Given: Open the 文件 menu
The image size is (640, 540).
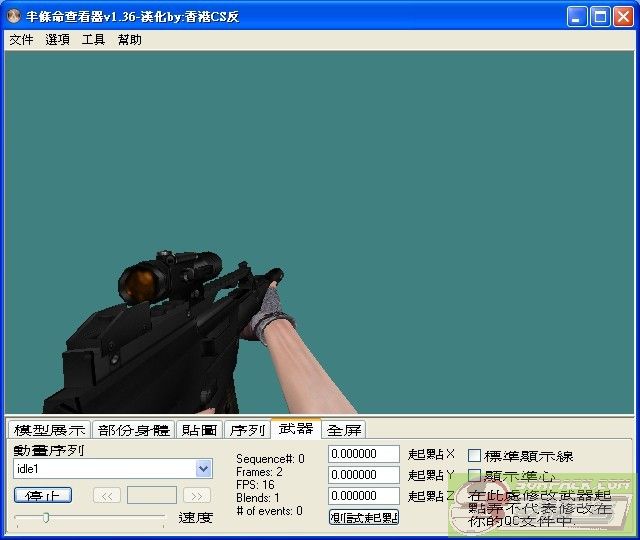Looking at the screenshot, I should [21, 40].
